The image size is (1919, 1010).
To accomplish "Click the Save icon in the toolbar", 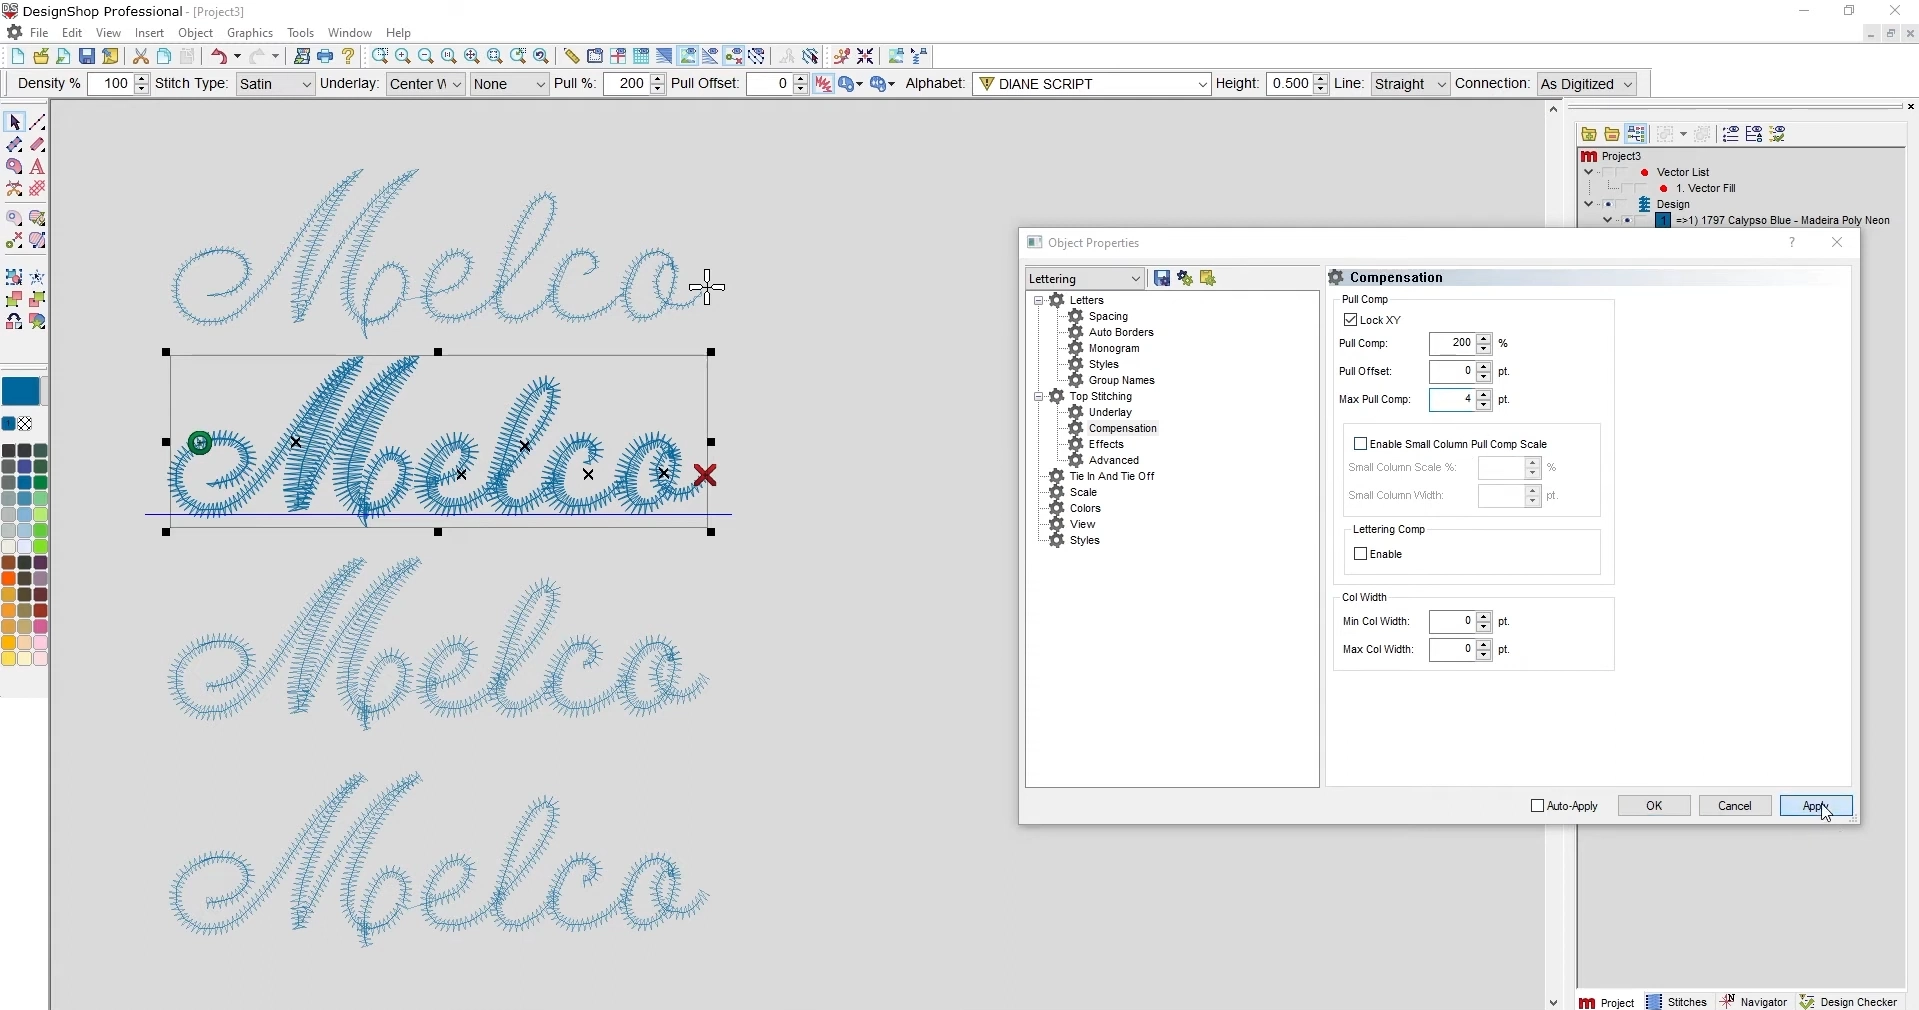I will 87,57.
